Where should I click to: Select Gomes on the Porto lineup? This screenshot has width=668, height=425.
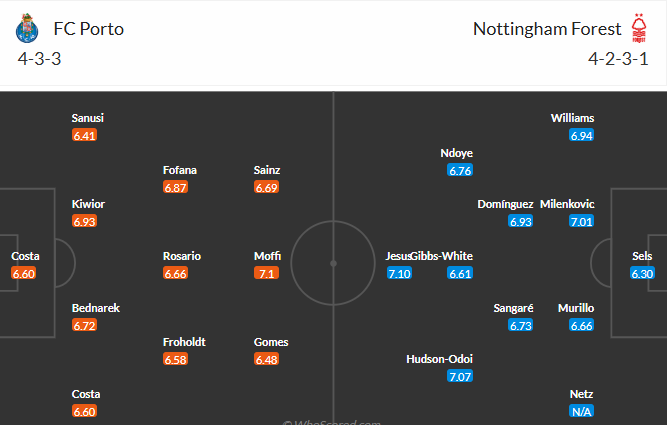pos(271,342)
